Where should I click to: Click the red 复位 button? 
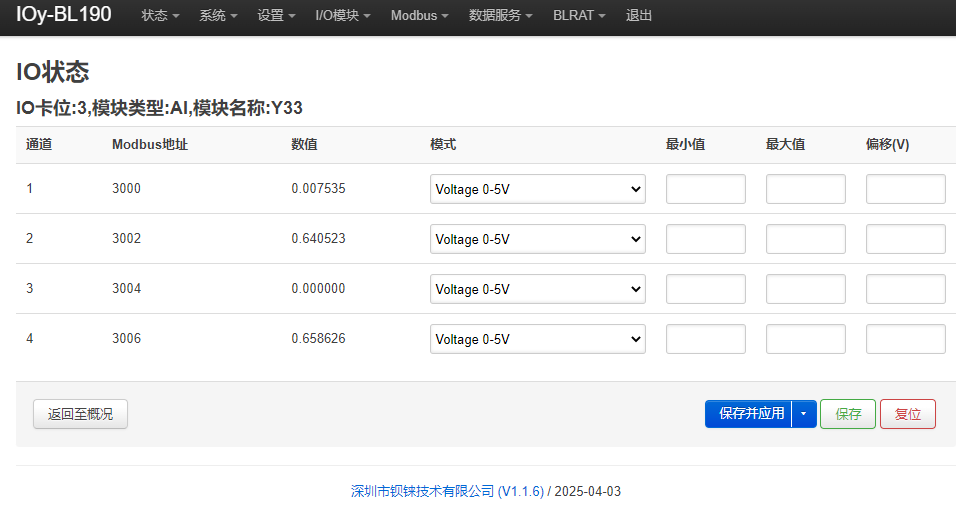pos(908,414)
